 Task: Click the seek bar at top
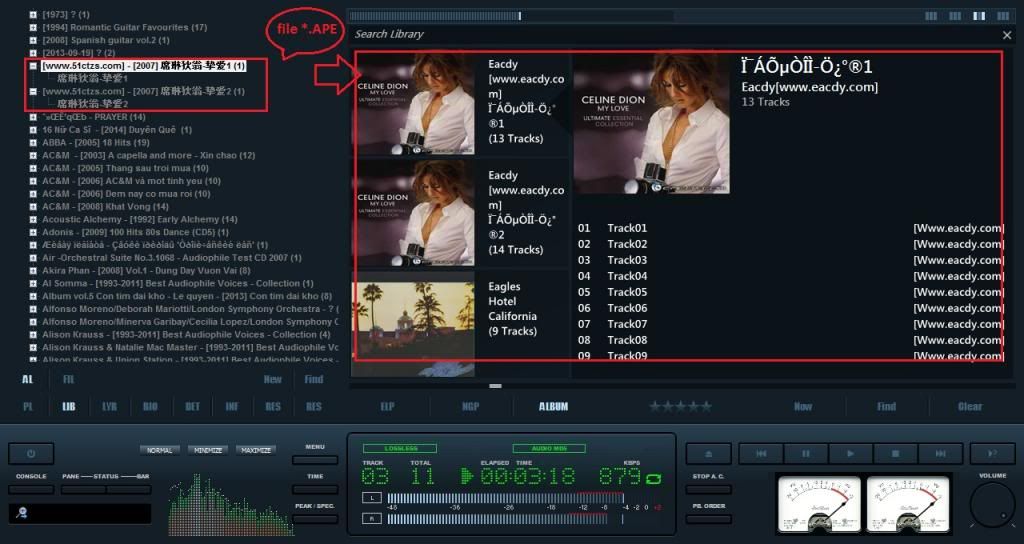point(511,16)
